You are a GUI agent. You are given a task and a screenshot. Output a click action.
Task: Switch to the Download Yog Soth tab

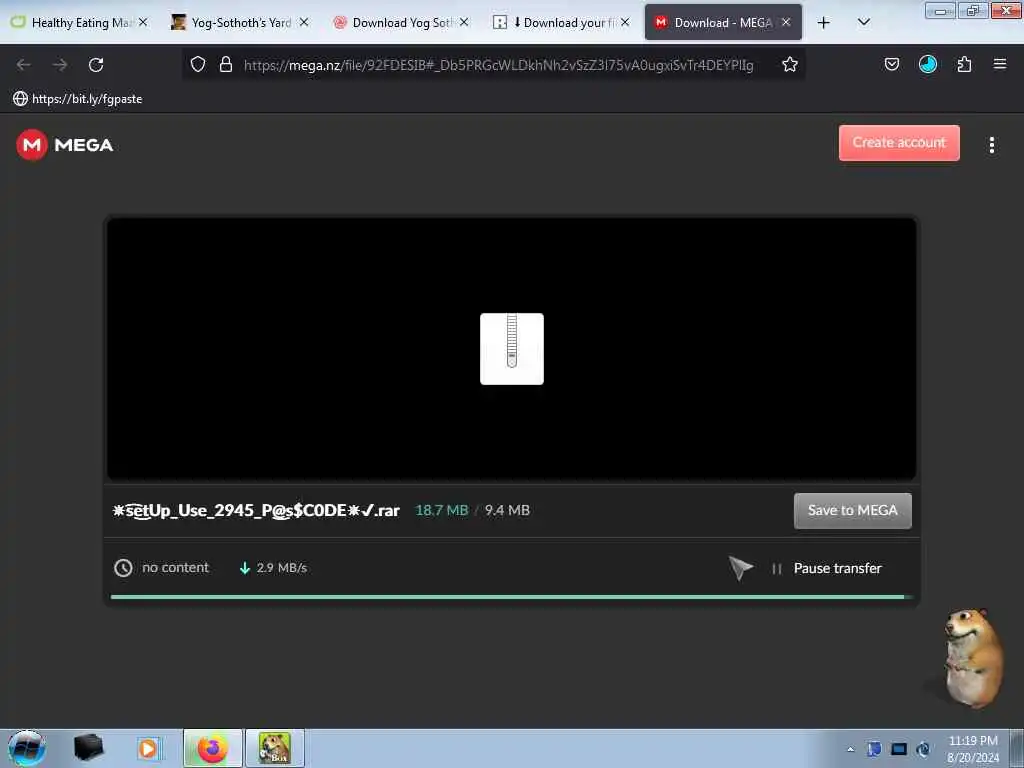coord(402,23)
